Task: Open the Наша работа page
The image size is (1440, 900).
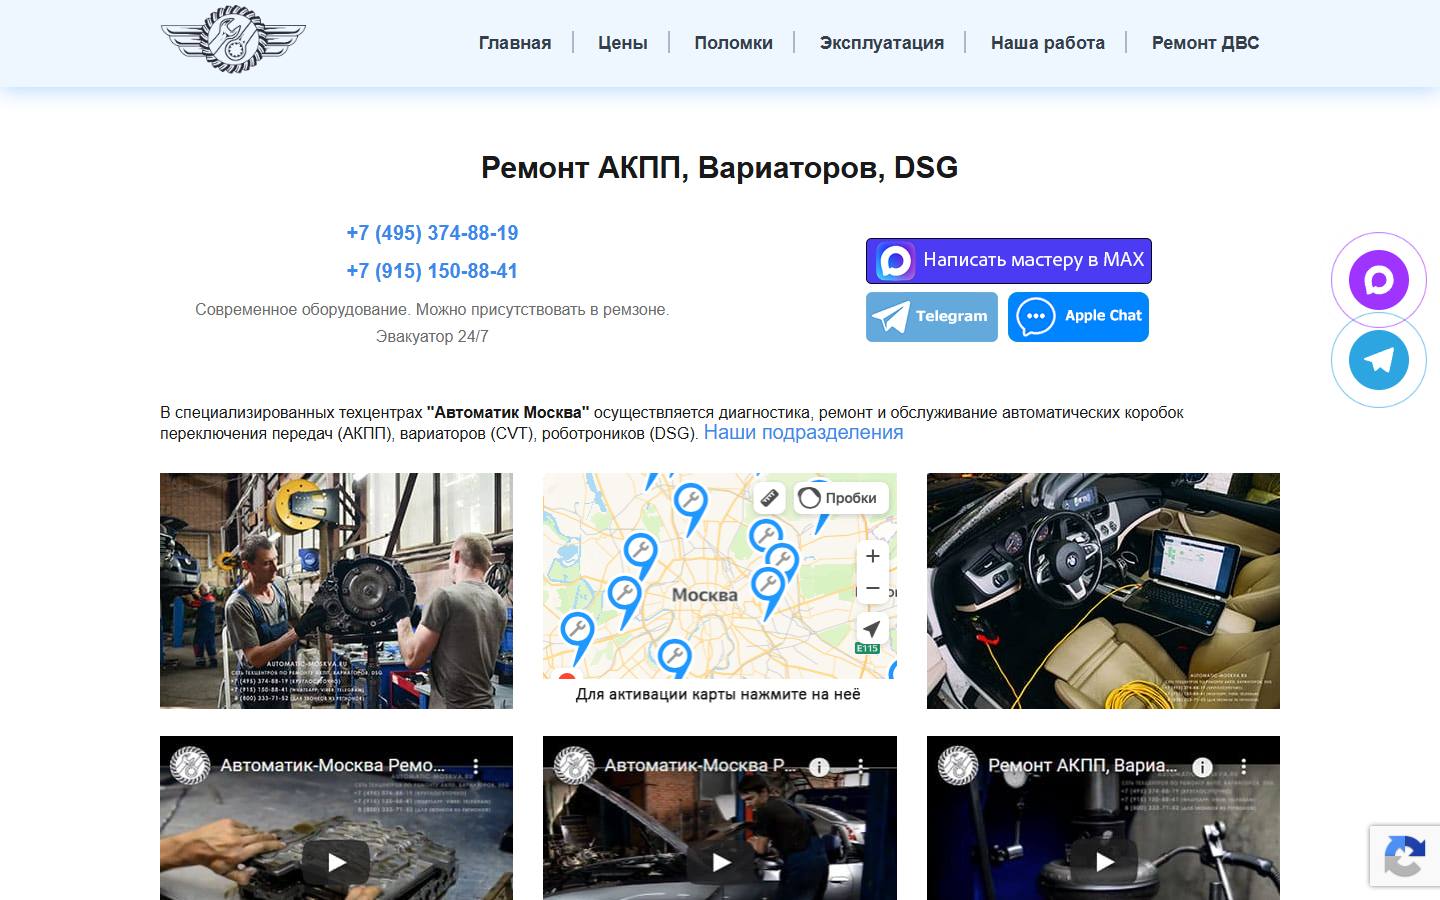Action: tap(1048, 43)
